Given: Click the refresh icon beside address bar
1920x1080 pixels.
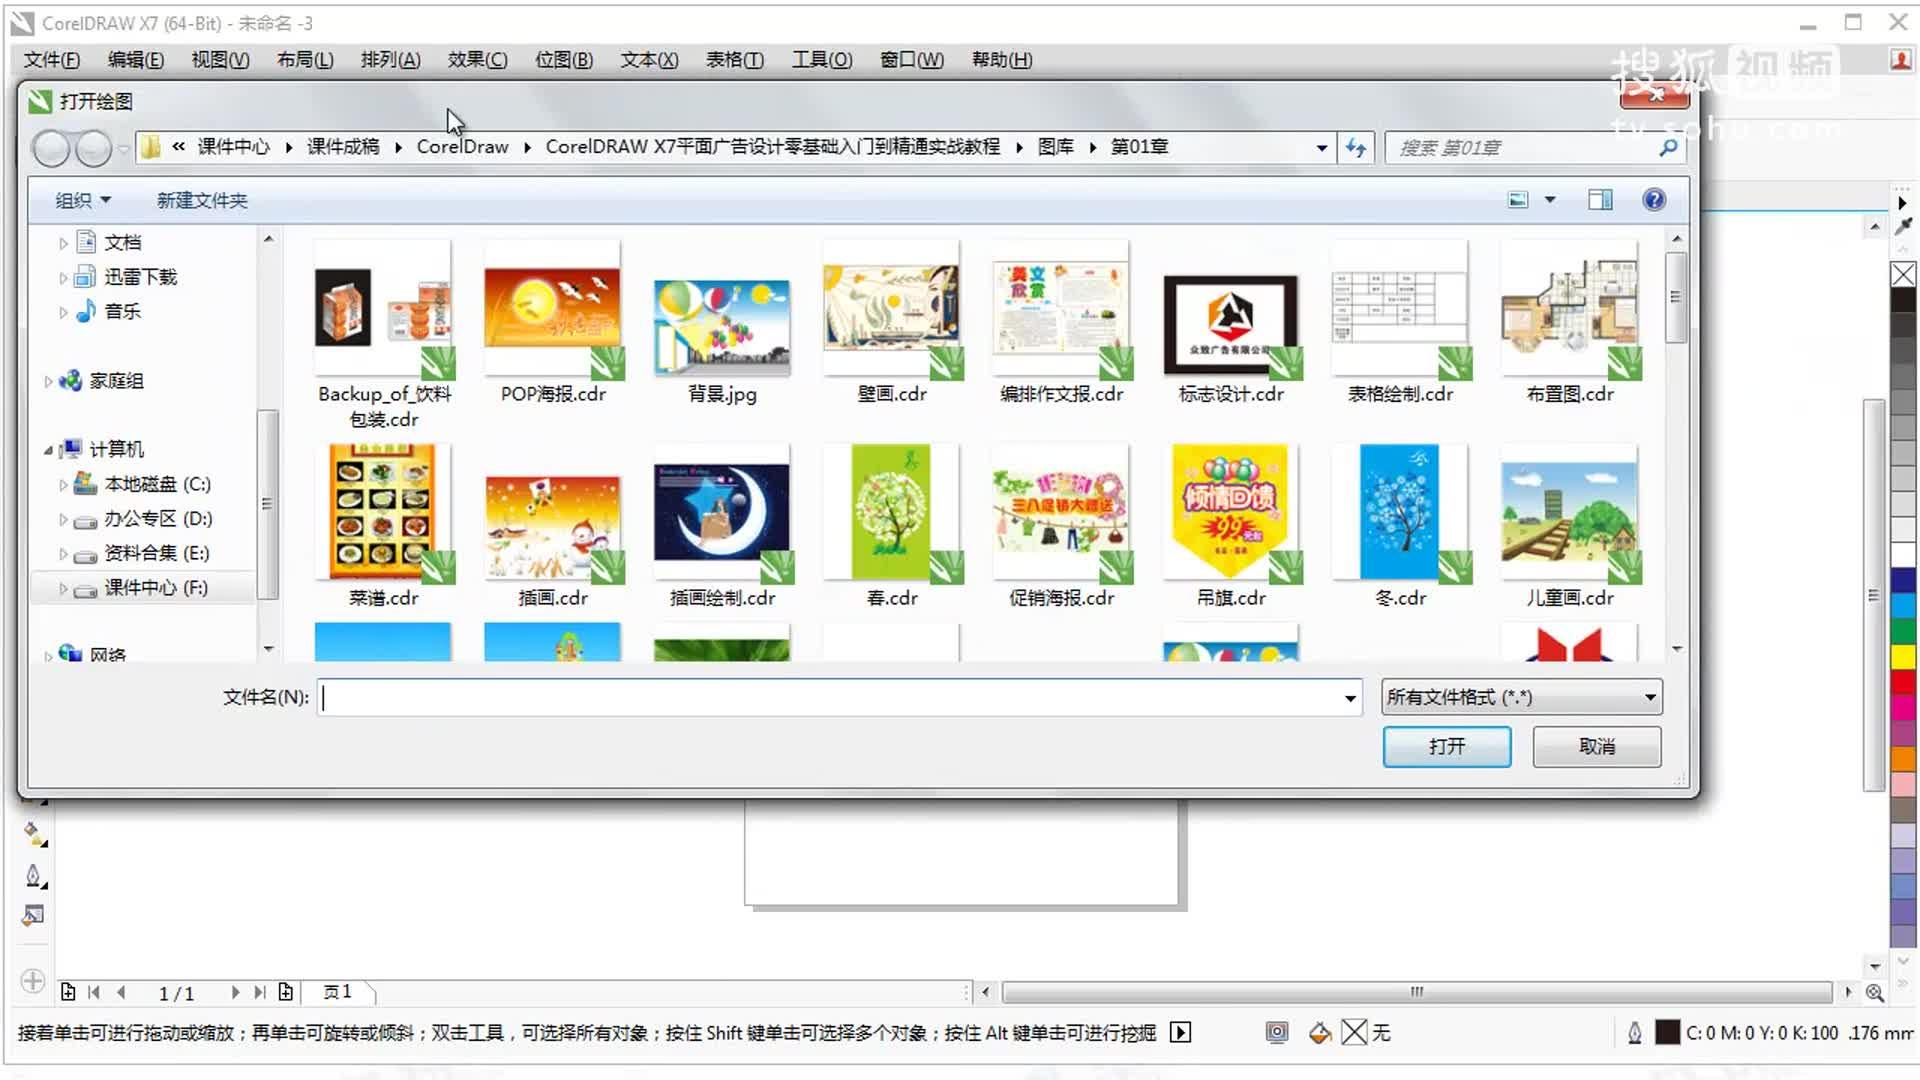Looking at the screenshot, I should 1356,147.
